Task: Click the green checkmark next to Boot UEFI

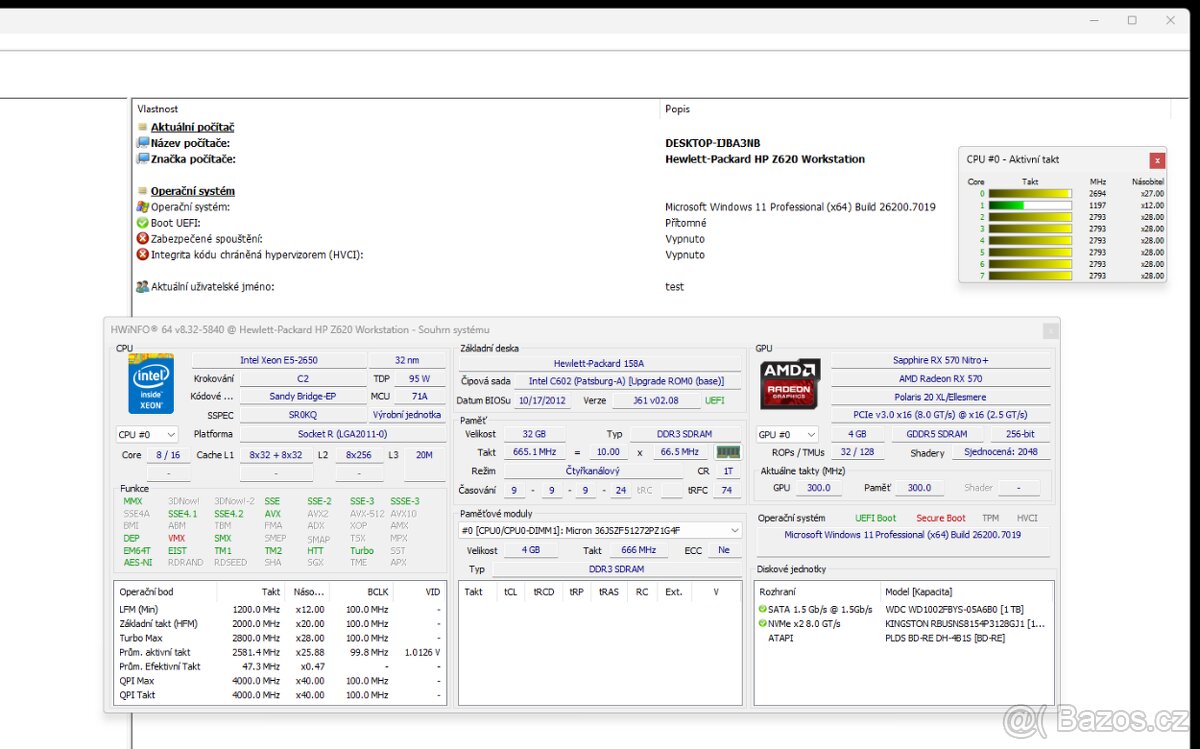Action: (x=141, y=223)
